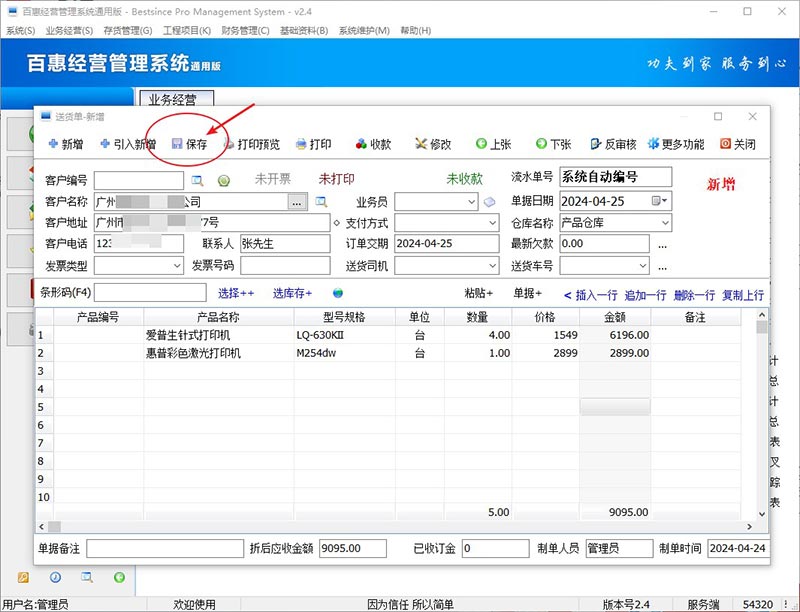The height and width of the screenshot is (612, 800).
Task: Open the 业务经营(S) menu
Action: point(69,31)
